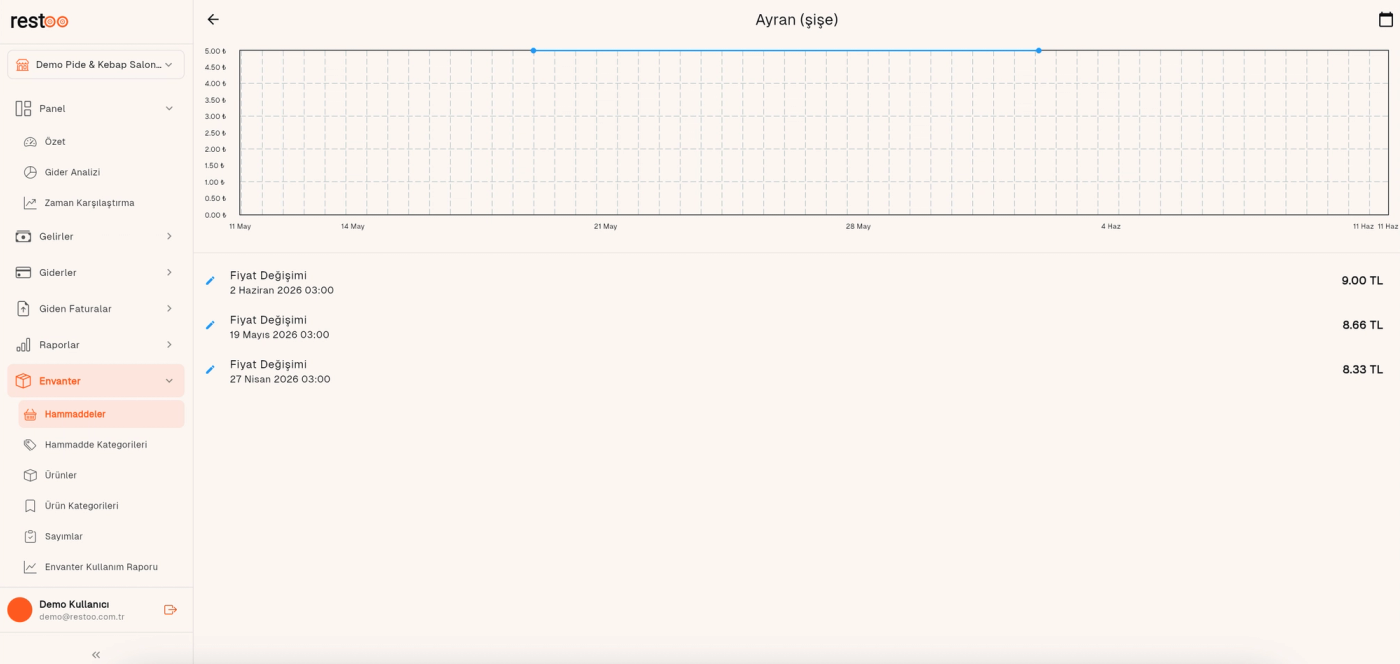Open the Özet menu item

101,142
